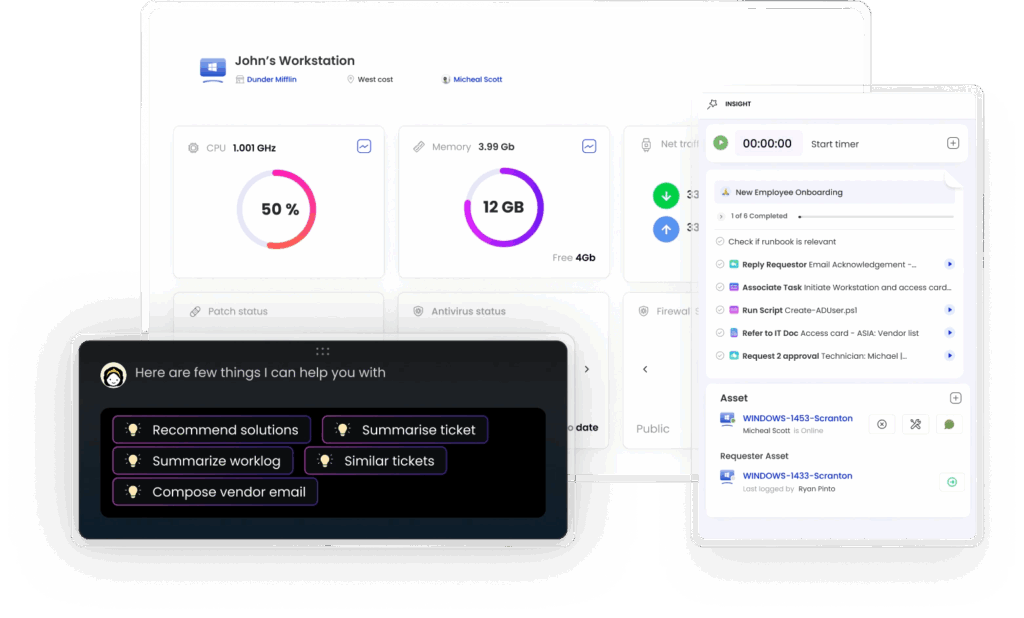The width and height of the screenshot is (1024, 618).
Task: Check the 'Check if runbook is relevant' step
Action: [720, 242]
